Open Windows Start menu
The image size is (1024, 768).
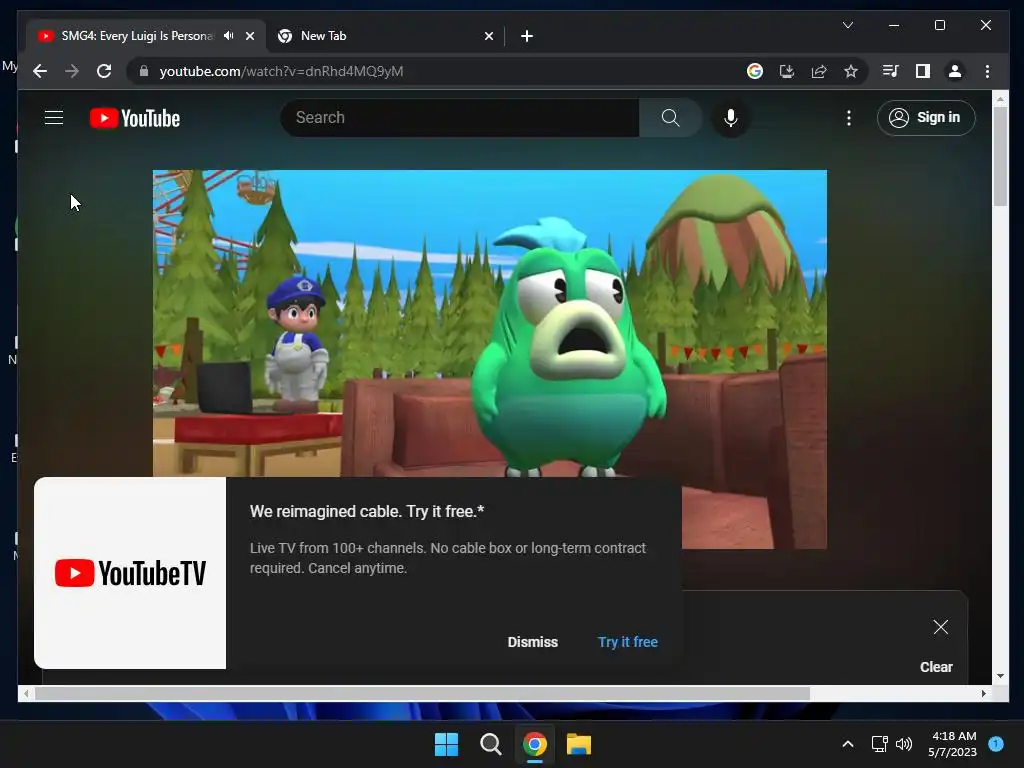point(447,744)
